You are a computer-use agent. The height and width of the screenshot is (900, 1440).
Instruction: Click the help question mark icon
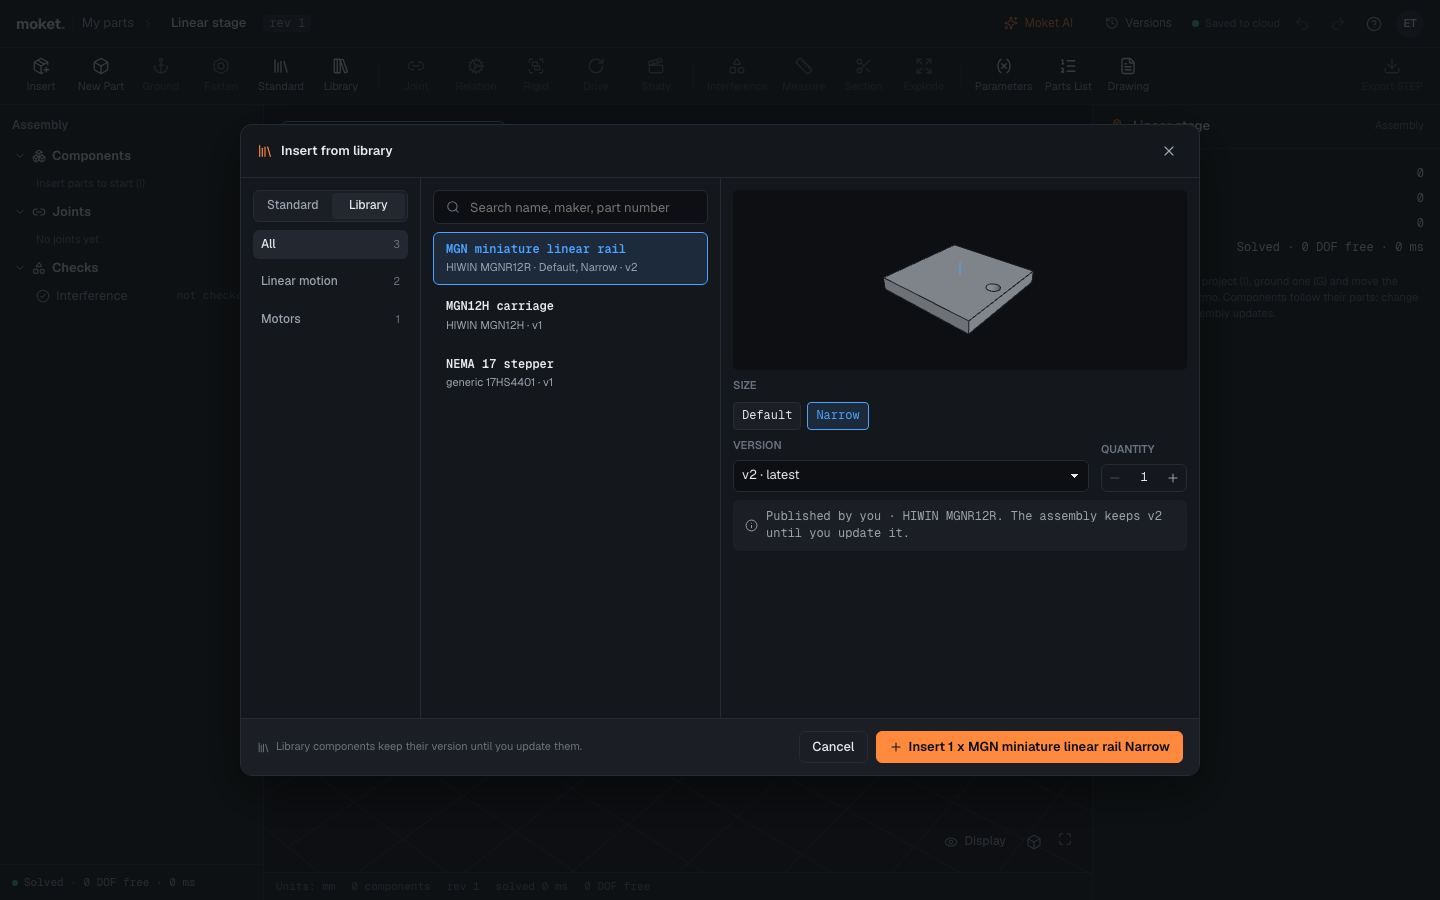(x=1374, y=24)
